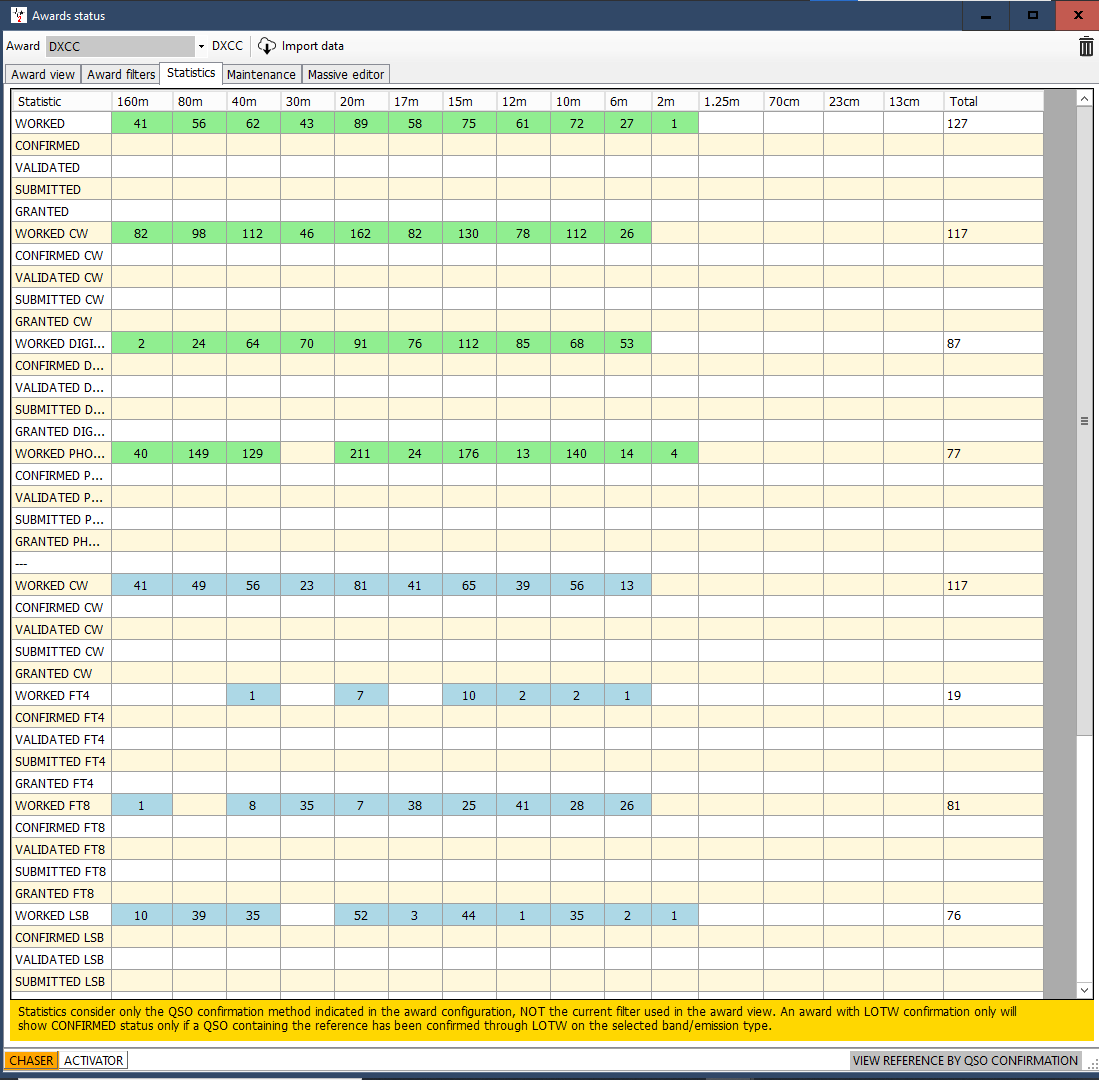1099x1080 pixels.
Task: Minimize the Awards status window
Action: (x=985, y=15)
